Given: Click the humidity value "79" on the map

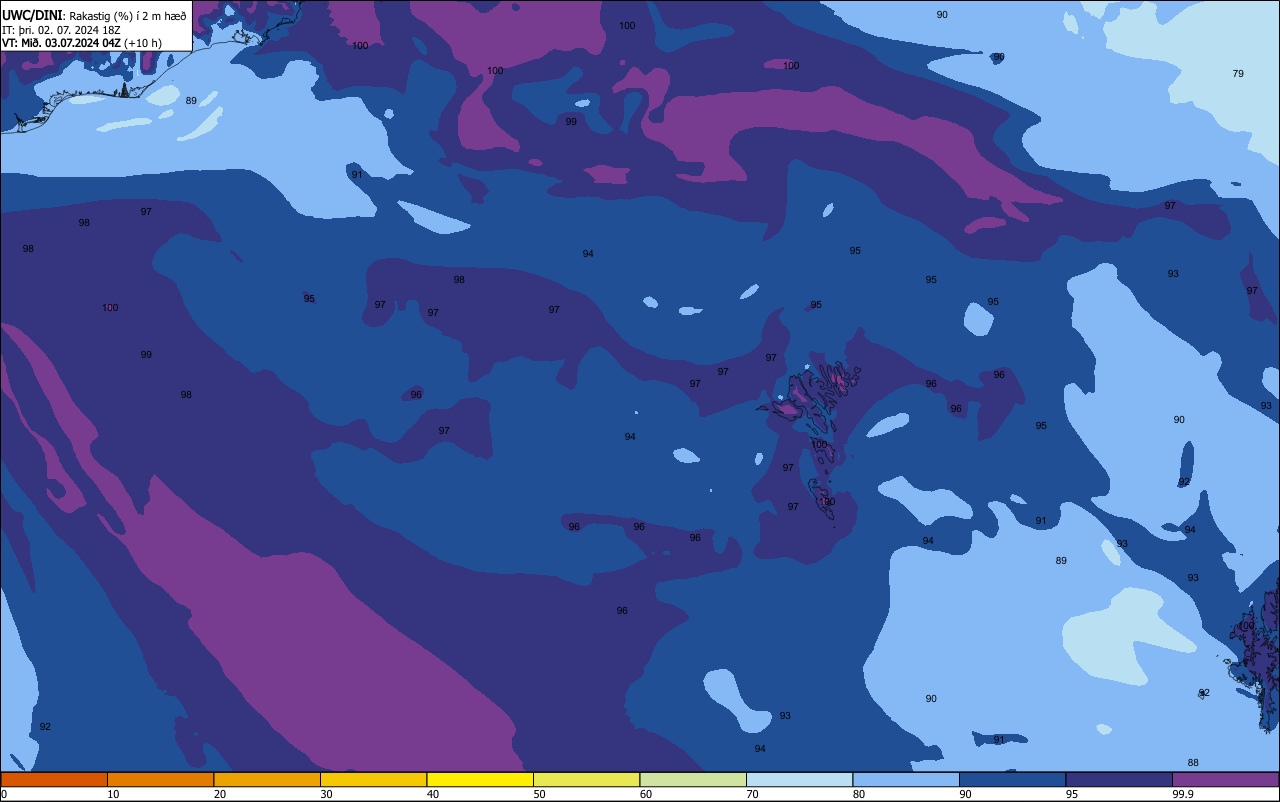Looking at the screenshot, I should (1238, 74).
